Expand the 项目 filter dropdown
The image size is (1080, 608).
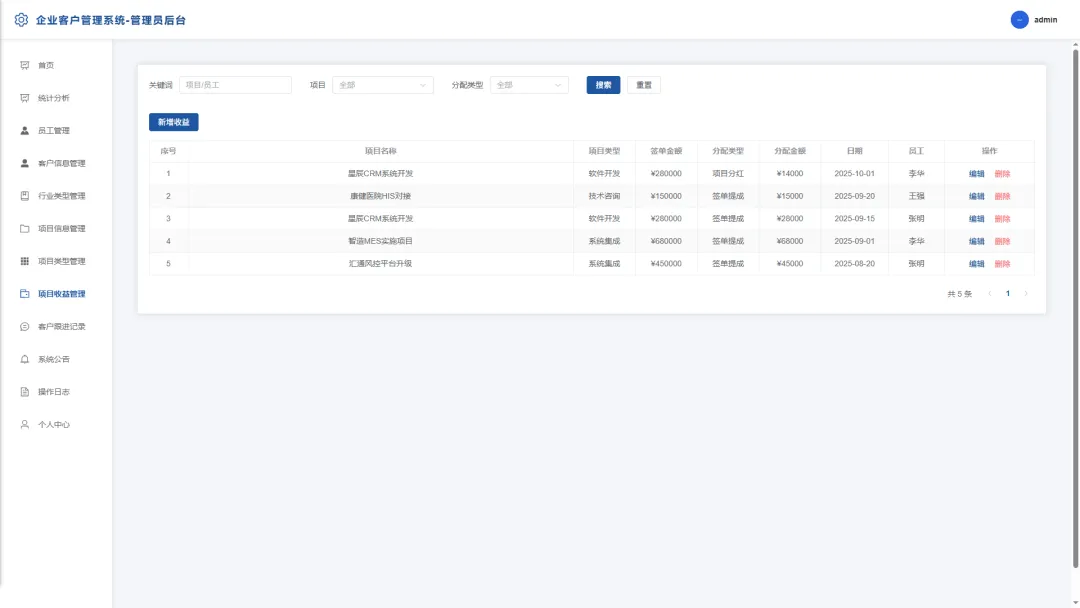click(x=383, y=85)
